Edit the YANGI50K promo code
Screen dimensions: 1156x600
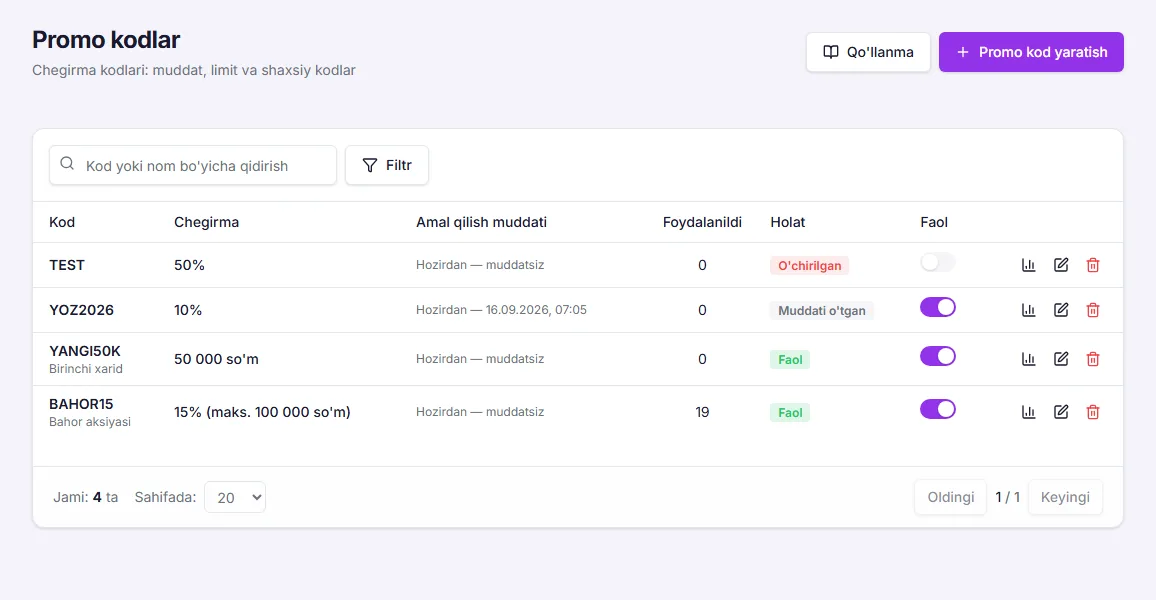(1061, 359)
